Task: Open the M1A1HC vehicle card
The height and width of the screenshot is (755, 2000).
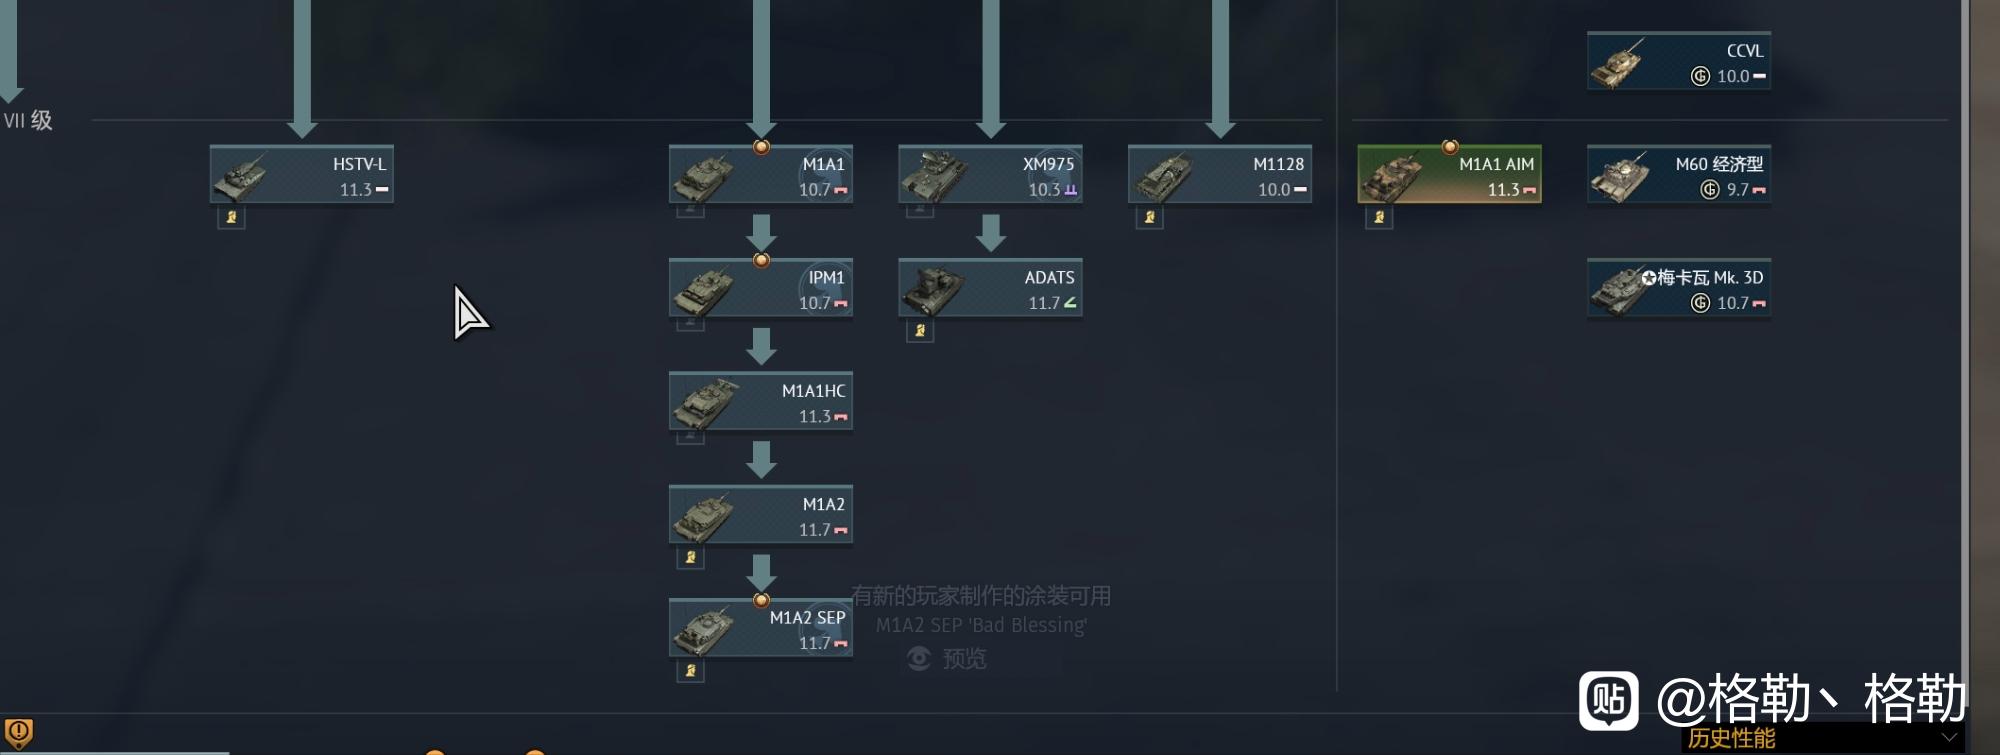Action: [761, 402]
